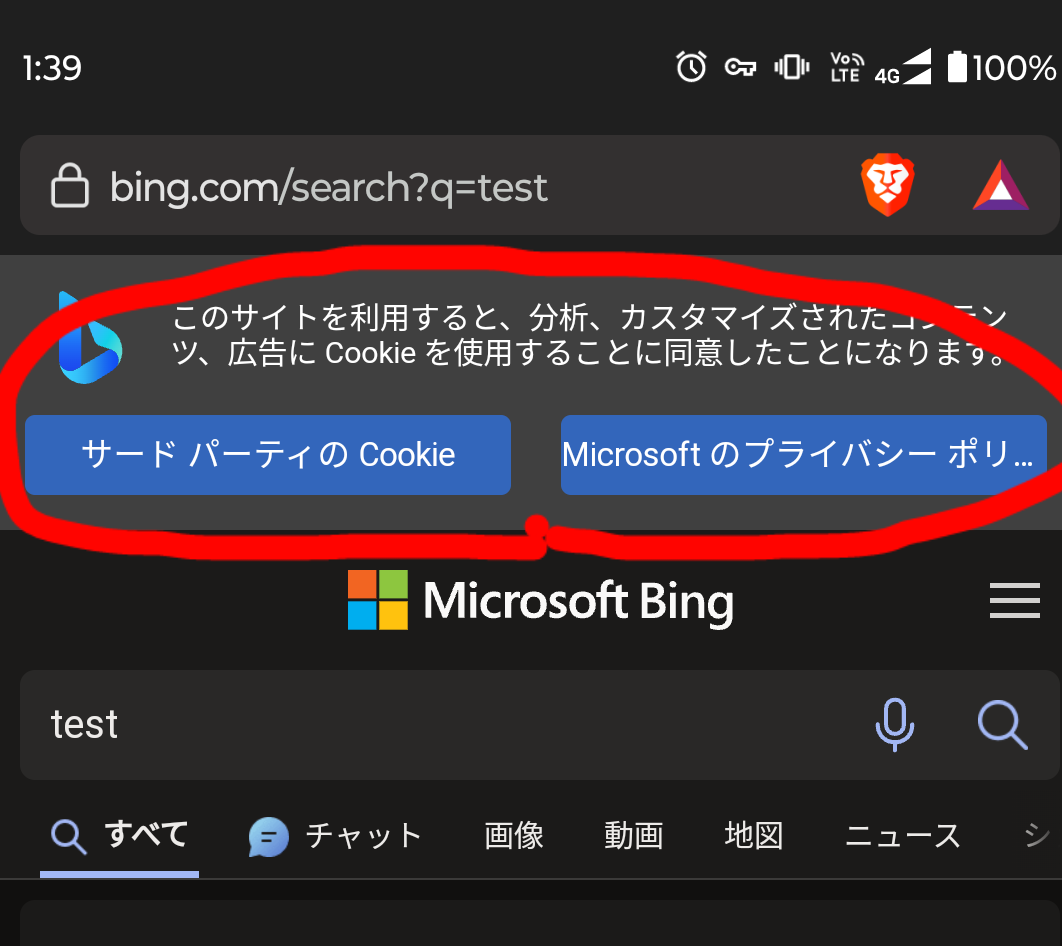Switch to the 画像 tab
Screen dimensions: 1062x946
click(x=513, y=836)
